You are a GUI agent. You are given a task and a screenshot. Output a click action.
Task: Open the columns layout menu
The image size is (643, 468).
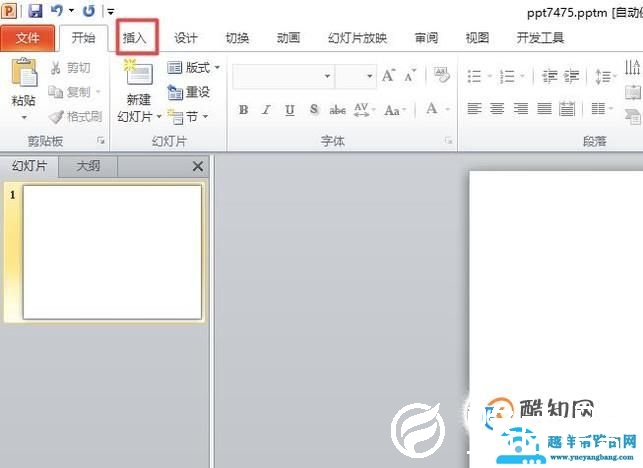click(x=602, y=109)
